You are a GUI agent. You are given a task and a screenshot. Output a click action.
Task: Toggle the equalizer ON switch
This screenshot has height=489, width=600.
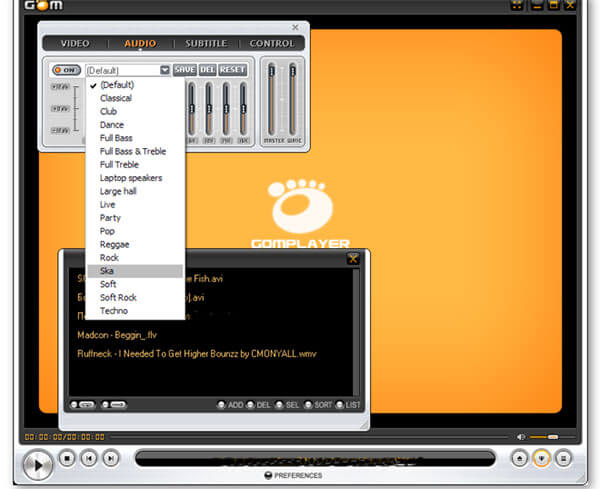tap(66, 70)
